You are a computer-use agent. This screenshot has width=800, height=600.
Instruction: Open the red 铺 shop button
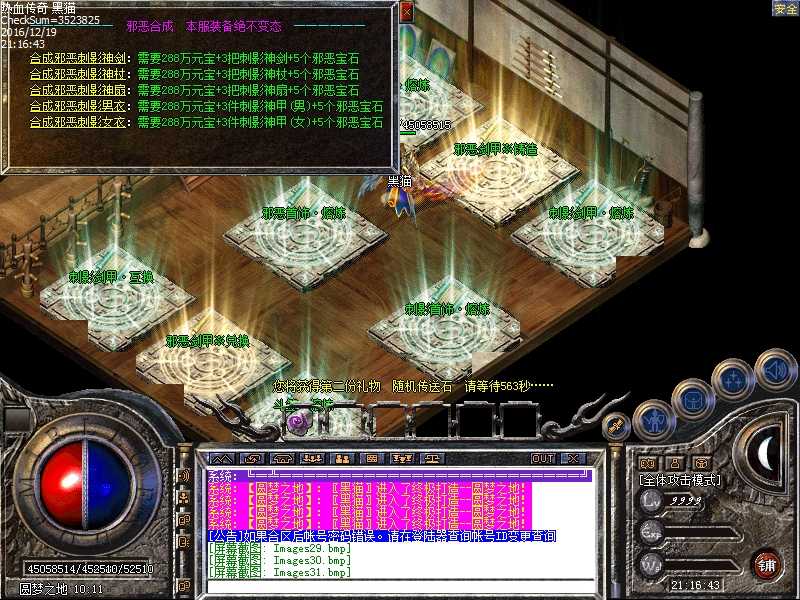pos(767,565)
